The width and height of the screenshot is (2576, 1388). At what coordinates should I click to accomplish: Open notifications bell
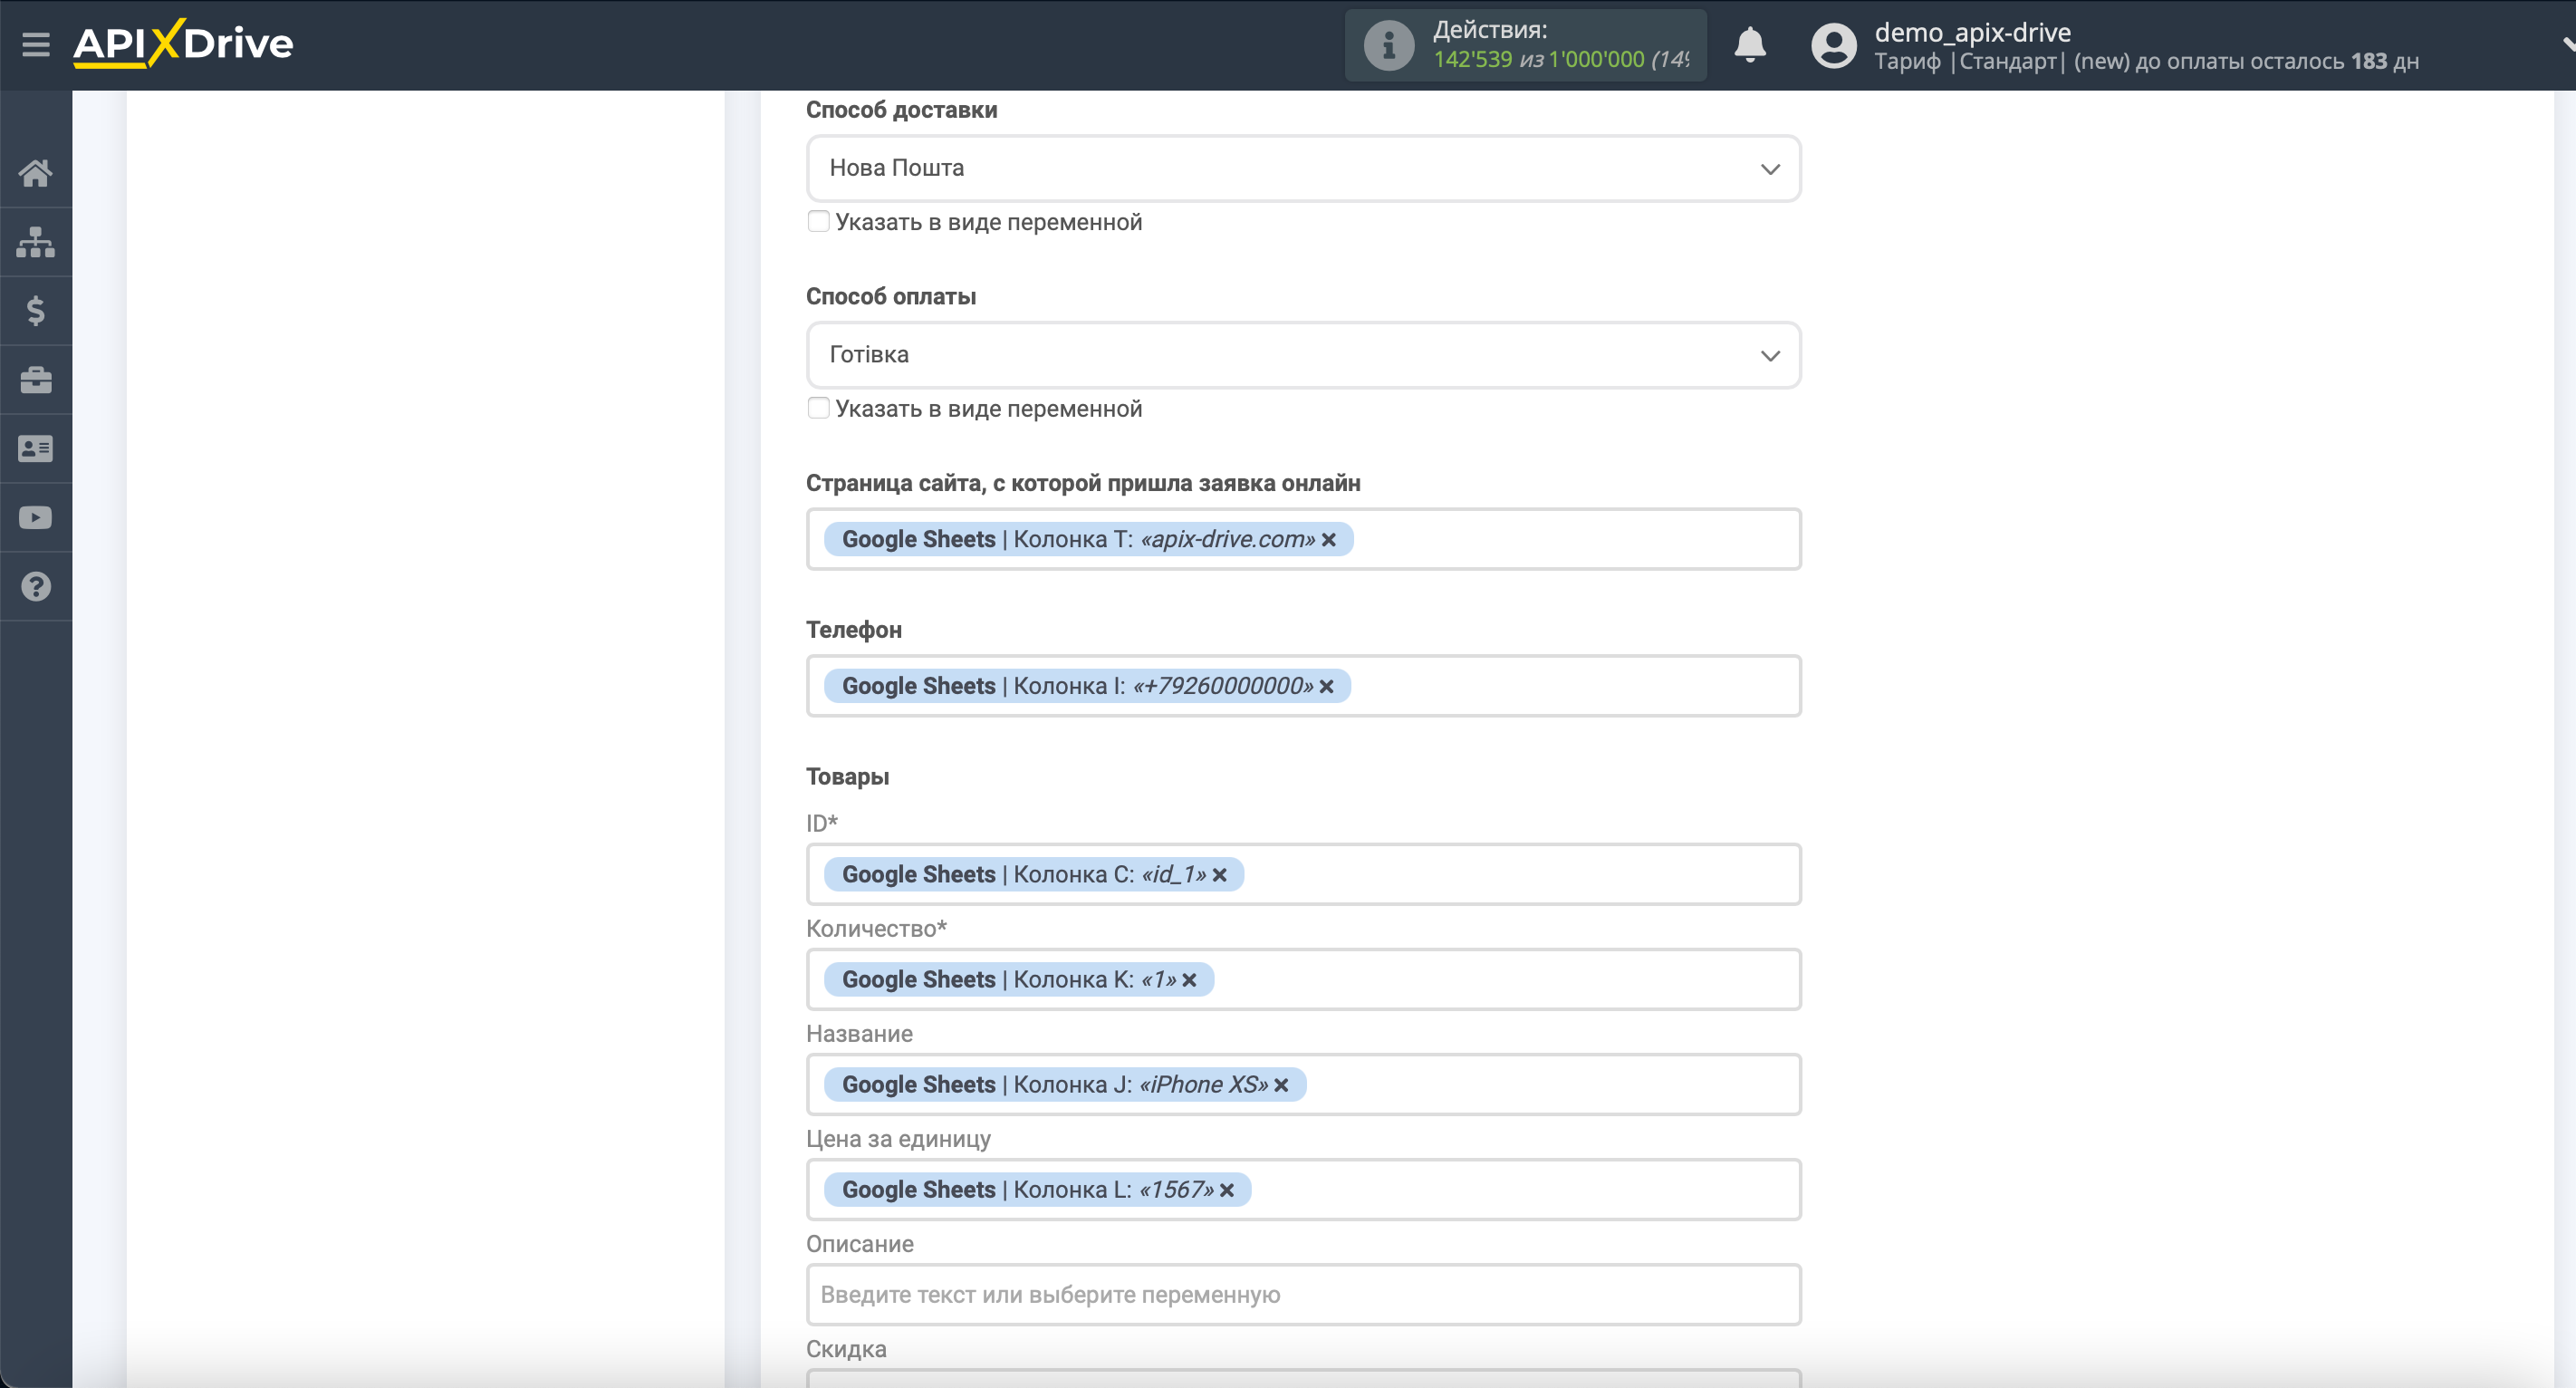(x=1750, y=45)
